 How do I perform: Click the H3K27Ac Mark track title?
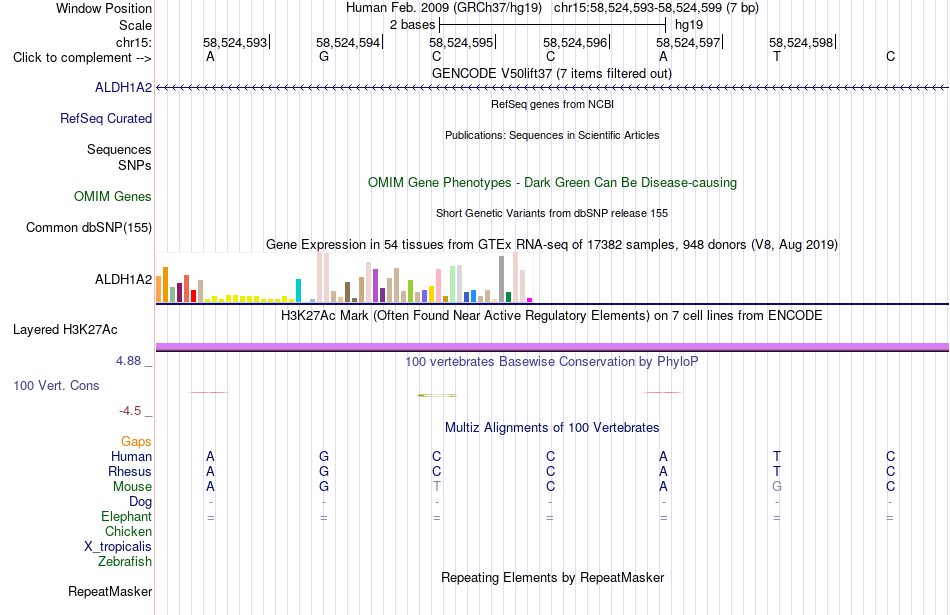tap(552, 316)
